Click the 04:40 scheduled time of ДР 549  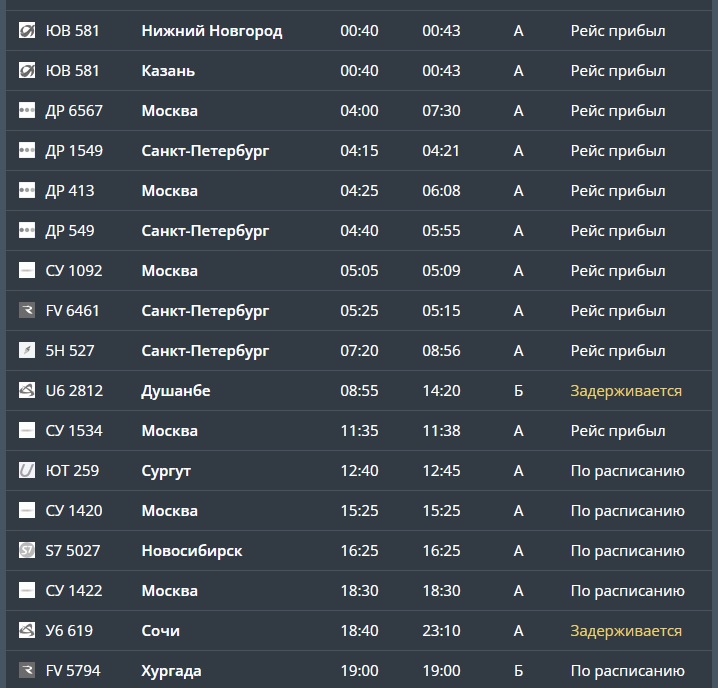click(x=359, y=231)
